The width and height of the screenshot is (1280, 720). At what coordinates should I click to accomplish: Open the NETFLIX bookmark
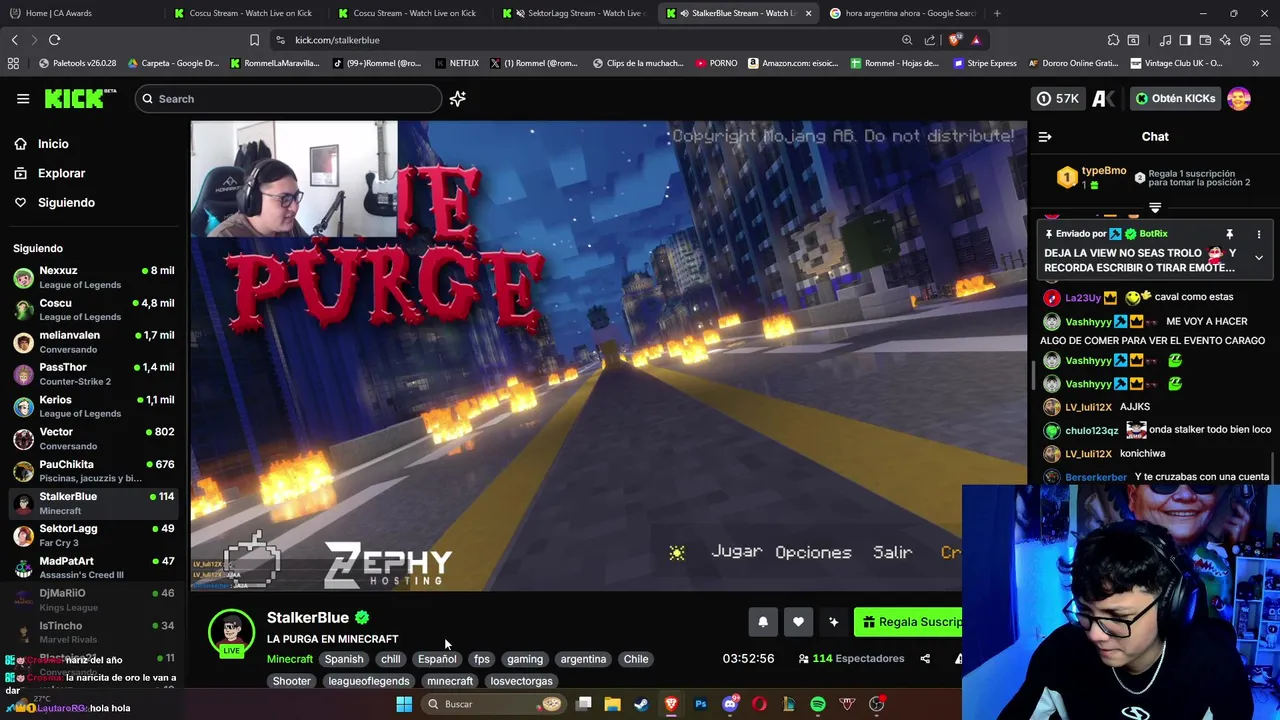click(457, 63)
